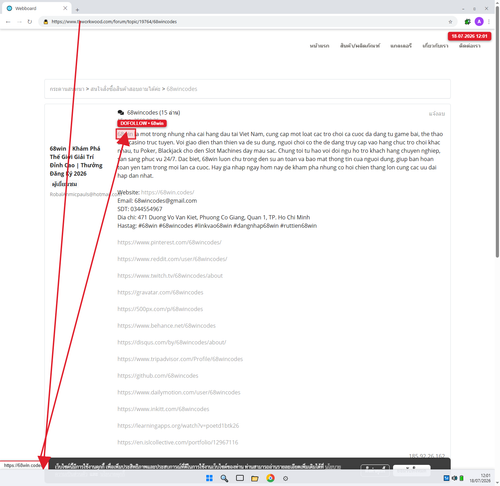500x486 pixels.
Task: Click the red date stamp 18-07-2026 12:01
Action: [469, 36]
